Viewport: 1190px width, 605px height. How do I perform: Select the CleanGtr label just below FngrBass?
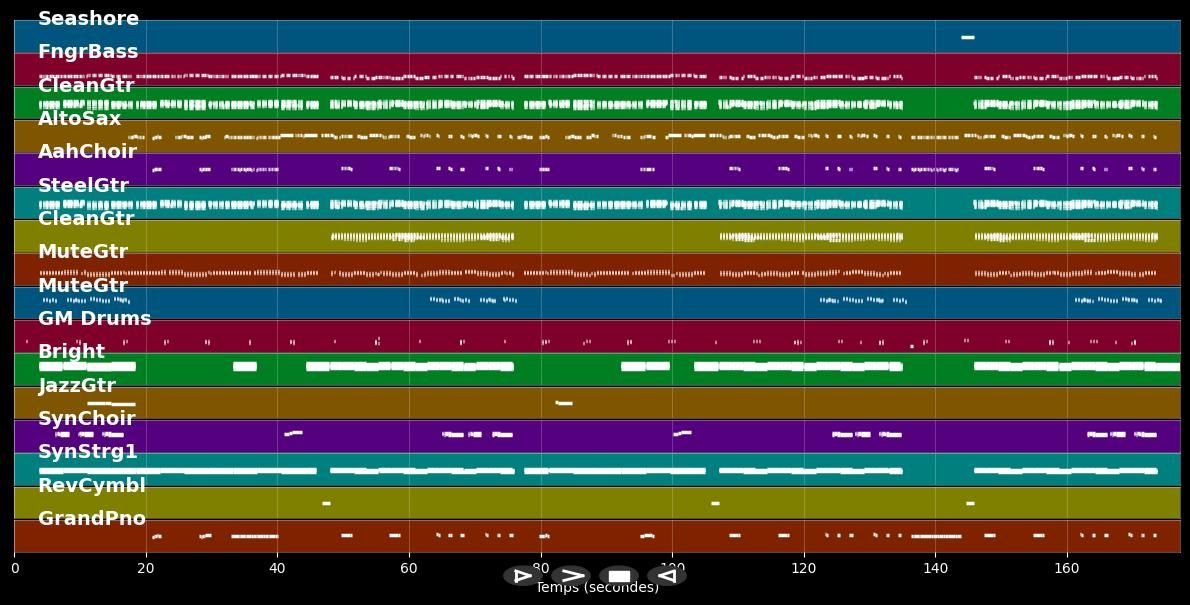(86, 85)
